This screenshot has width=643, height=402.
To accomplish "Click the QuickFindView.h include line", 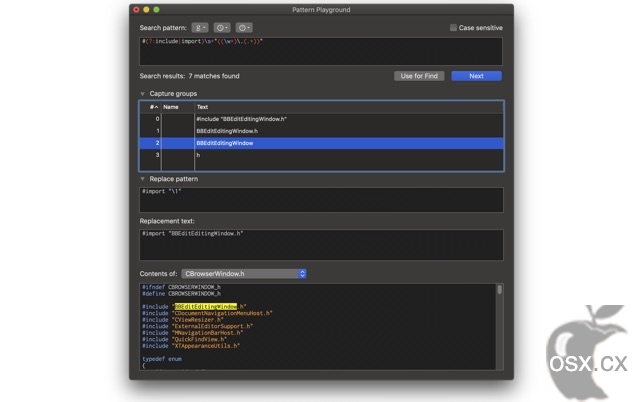I will pyautogui.click(x=184, y=339).
